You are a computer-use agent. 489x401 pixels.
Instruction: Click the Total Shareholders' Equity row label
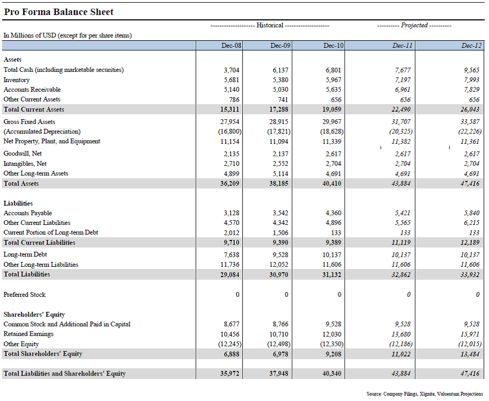43,354
